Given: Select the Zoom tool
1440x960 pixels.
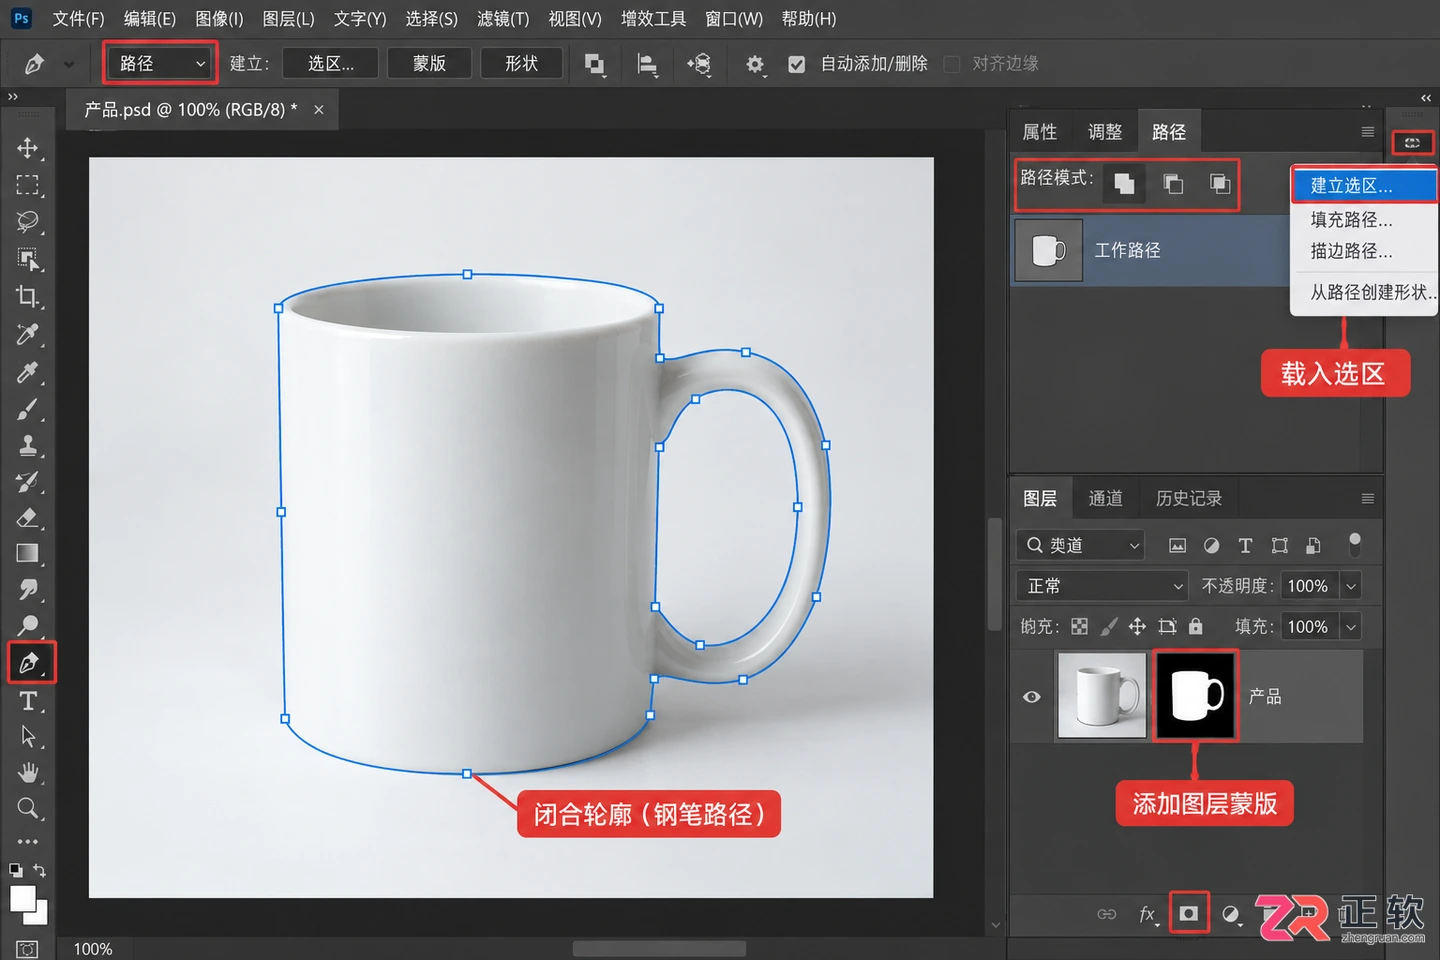Looking at the screenshot, I should point(27,808).
